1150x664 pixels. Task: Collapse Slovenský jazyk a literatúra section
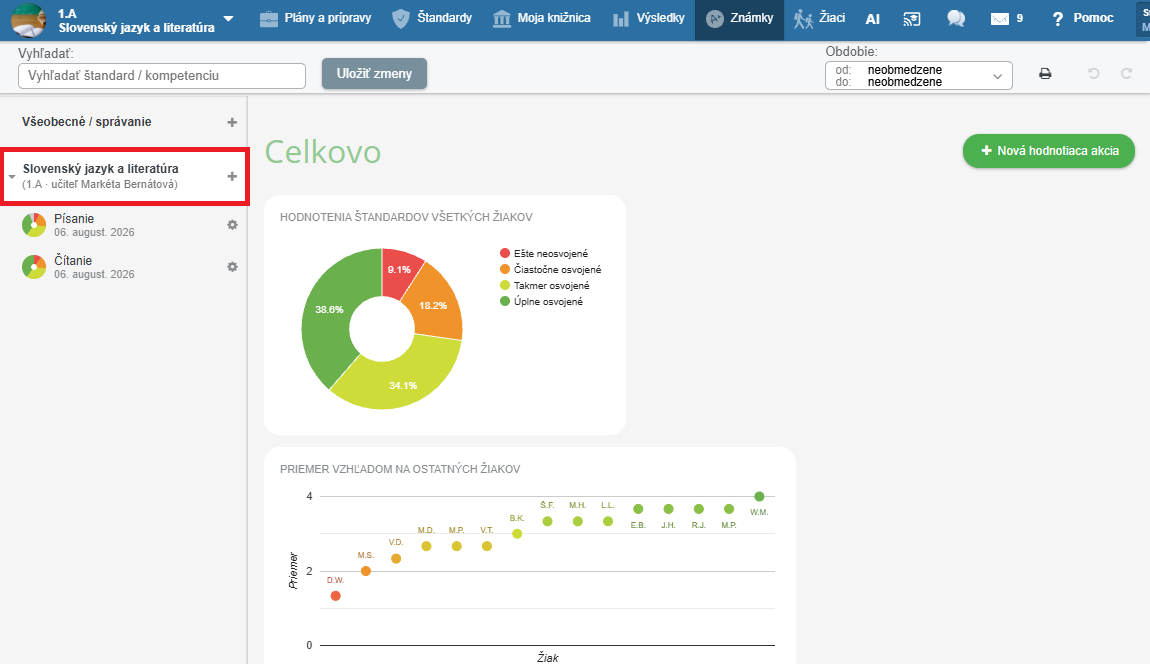[x=12, y=177]
